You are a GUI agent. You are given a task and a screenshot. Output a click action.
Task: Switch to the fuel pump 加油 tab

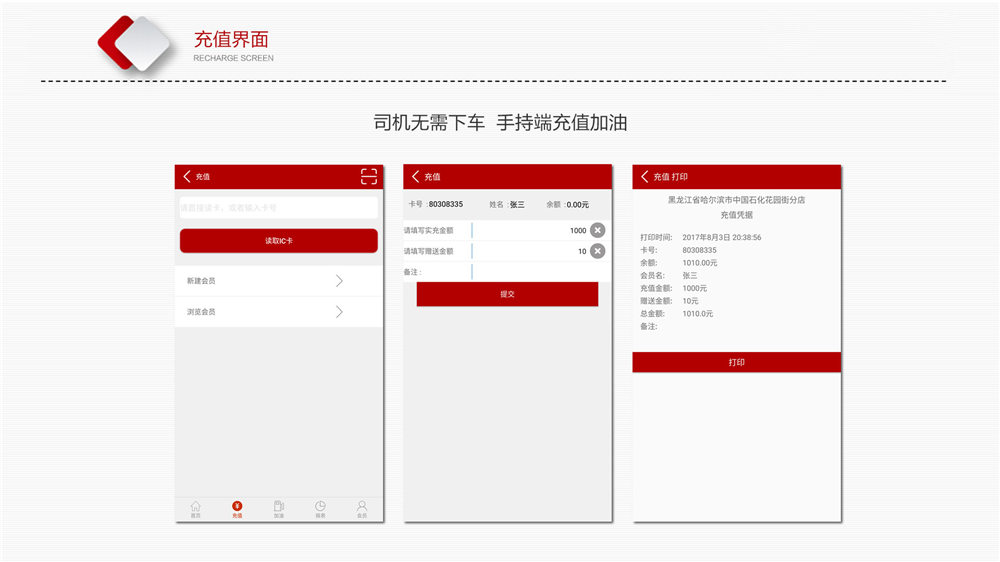(279, 509)
